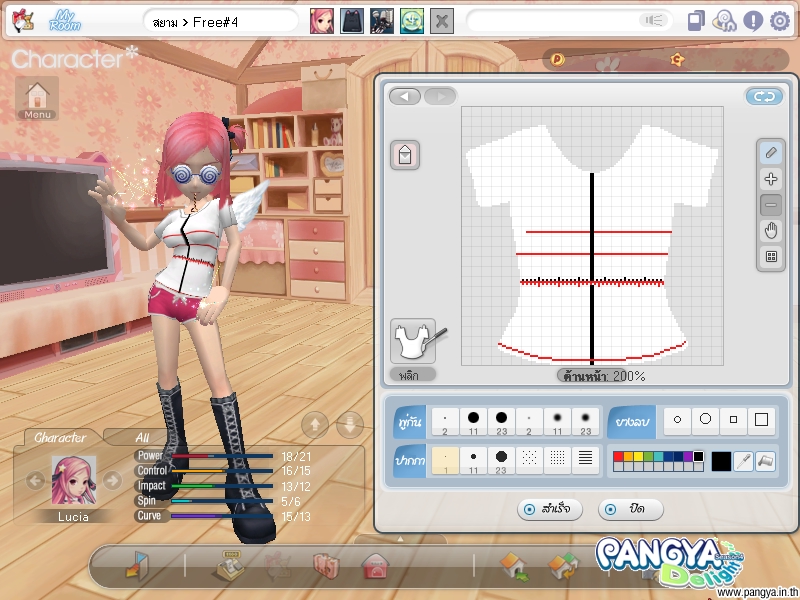Select the hand pan tool
The image size is (800, 600).
[x=770, y=231]
